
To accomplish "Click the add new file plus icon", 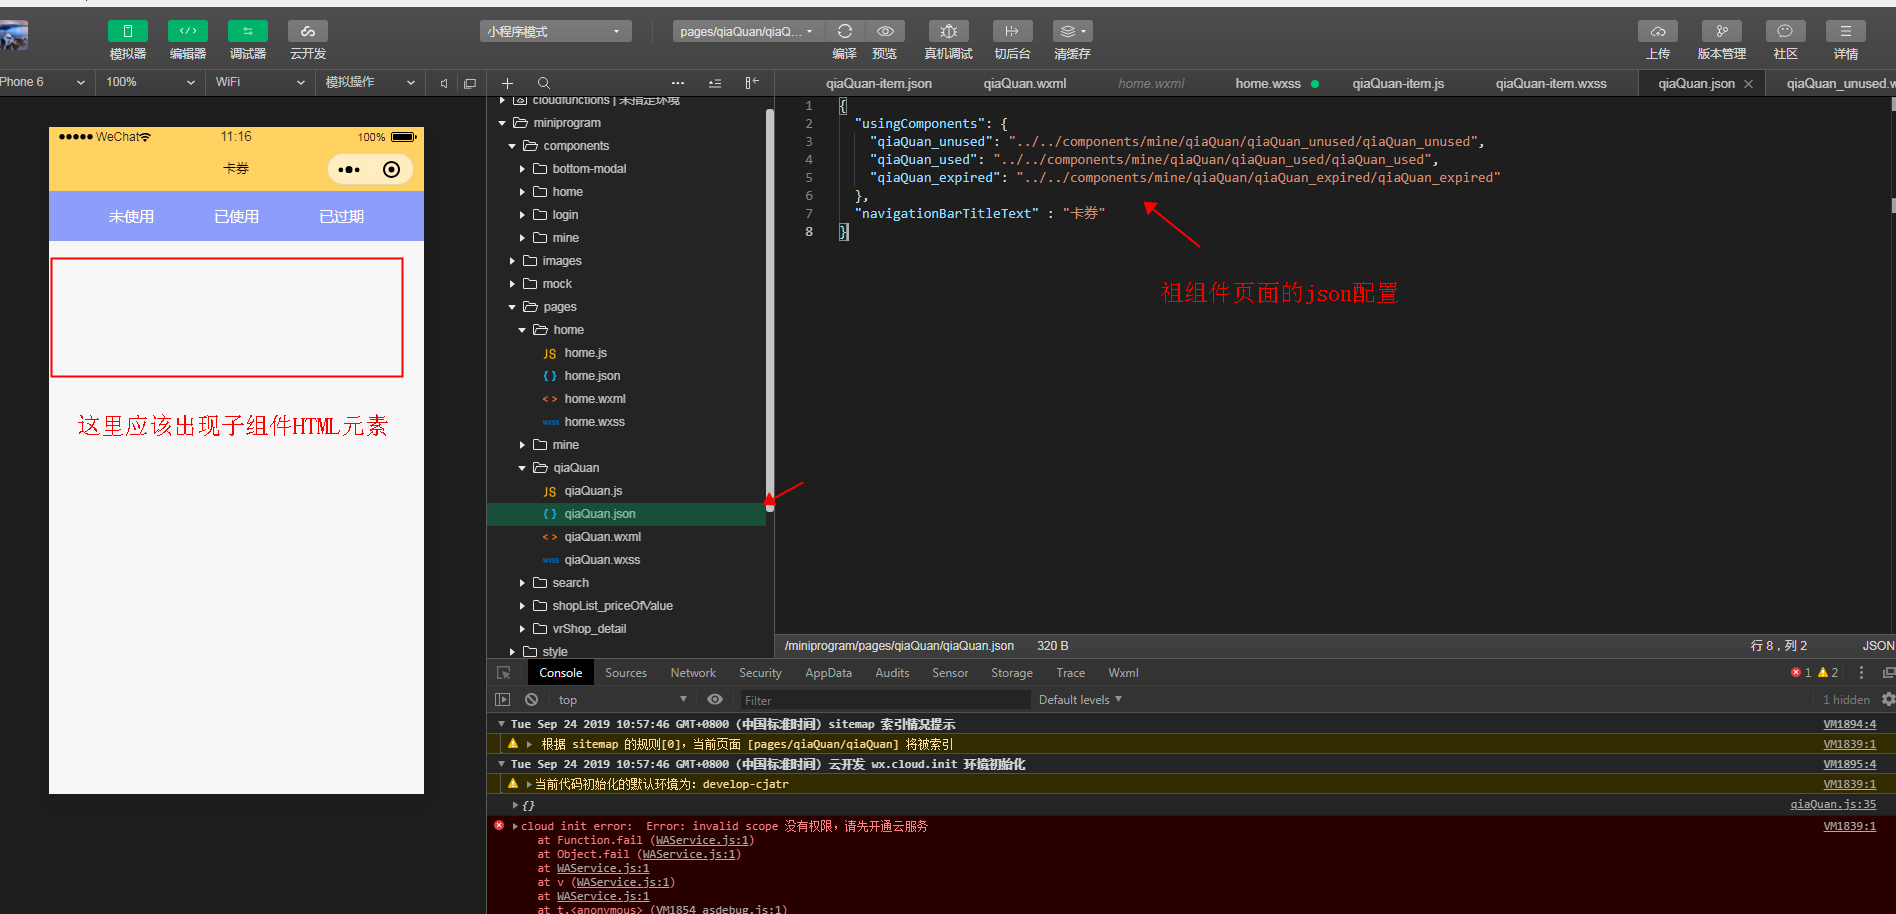I will pyautogui.click(x=507, y=83).
